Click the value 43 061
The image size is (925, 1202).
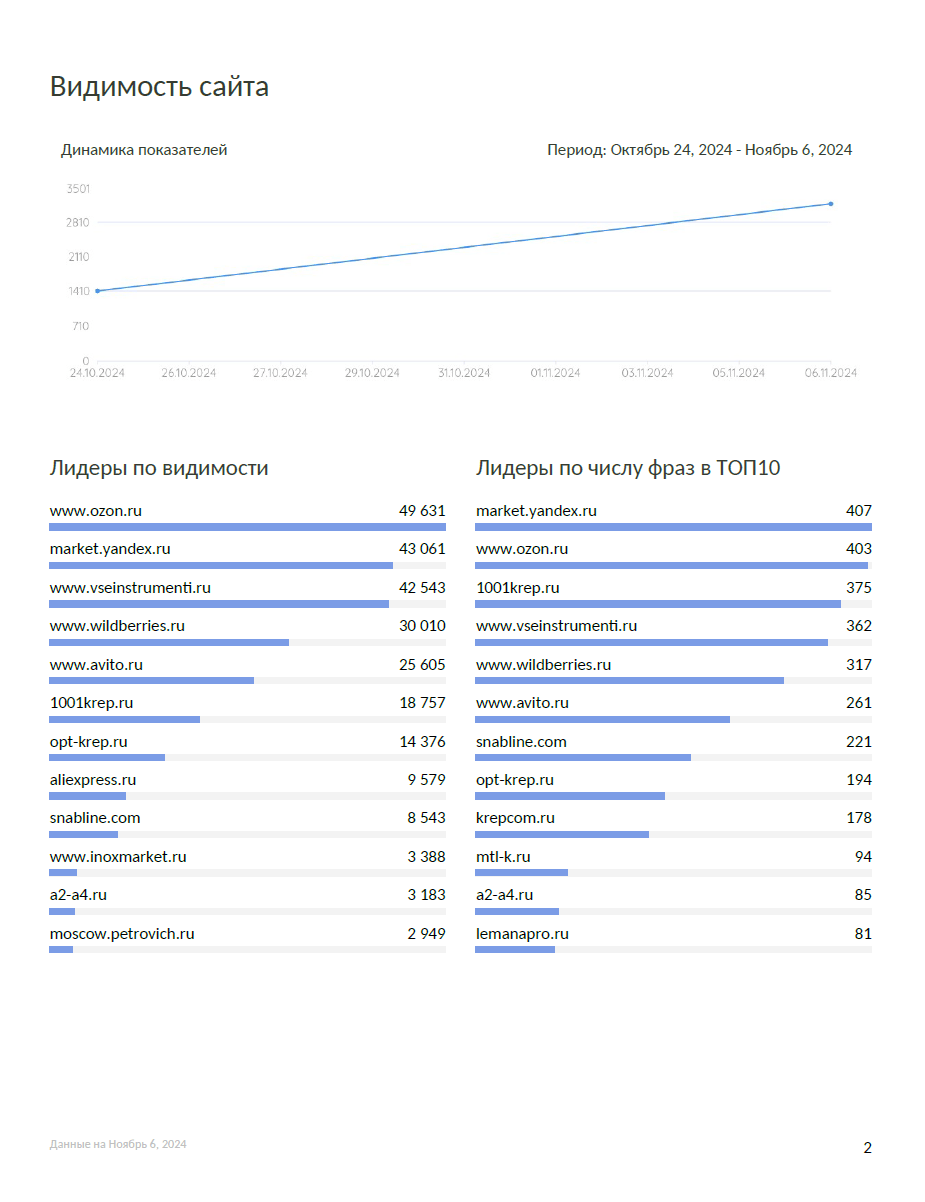click(422, 549)
